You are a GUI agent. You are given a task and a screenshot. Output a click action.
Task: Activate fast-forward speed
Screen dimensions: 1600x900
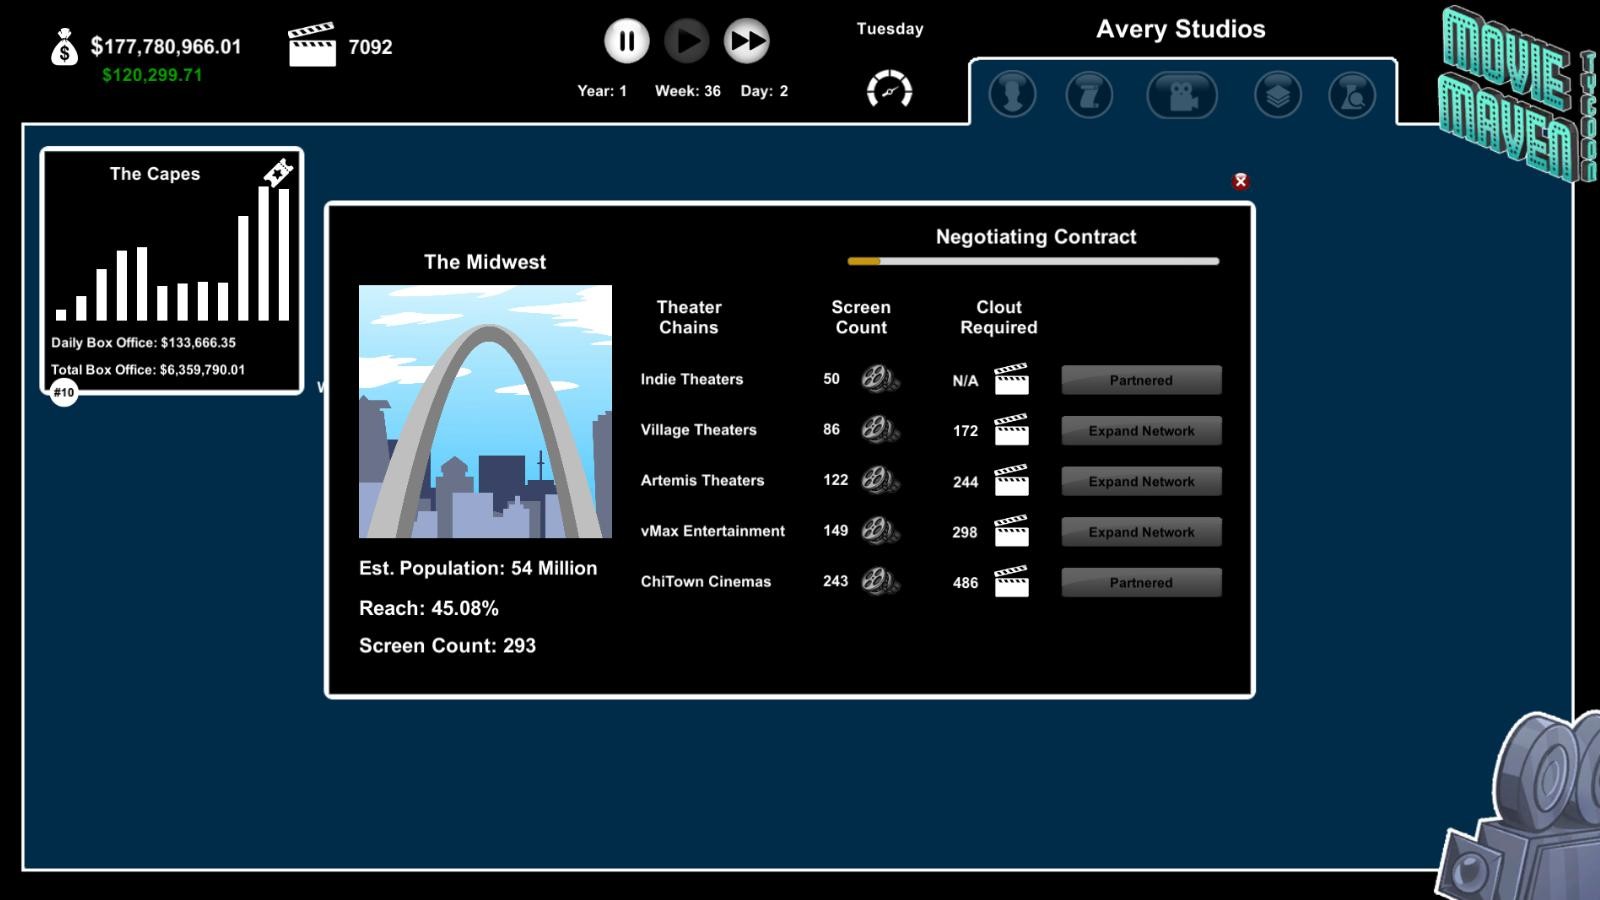click(x=747, y=41)
